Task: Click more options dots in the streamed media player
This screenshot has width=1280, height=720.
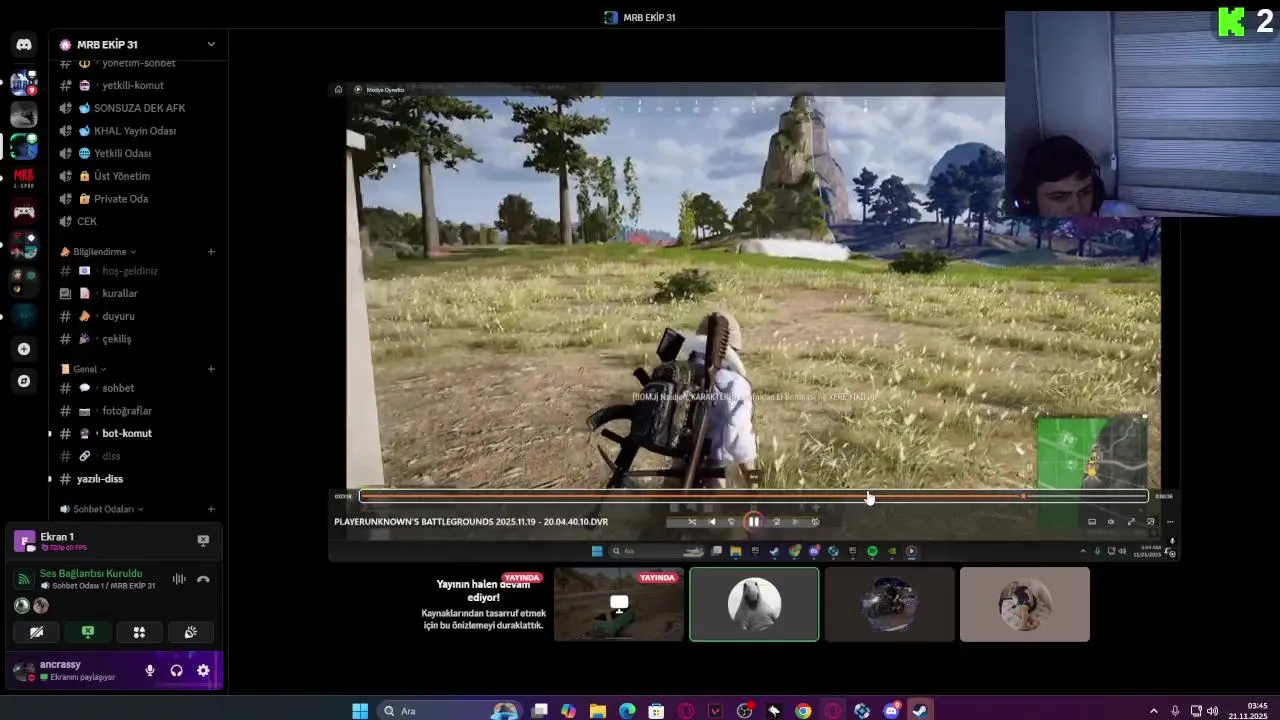Action: click(x=1170, y=521)
